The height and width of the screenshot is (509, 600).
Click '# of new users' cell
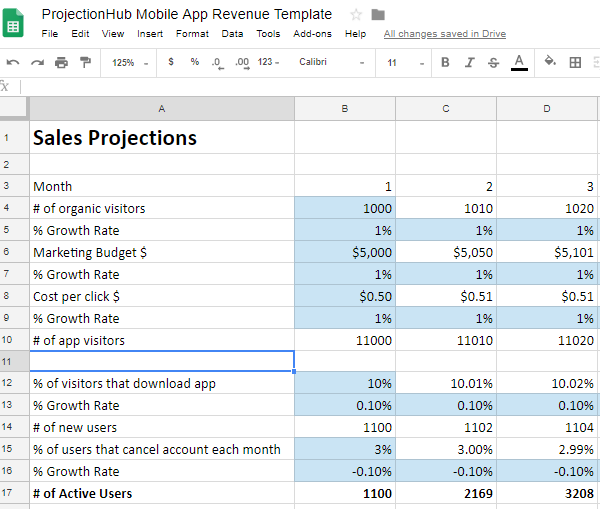pos(162,427)
